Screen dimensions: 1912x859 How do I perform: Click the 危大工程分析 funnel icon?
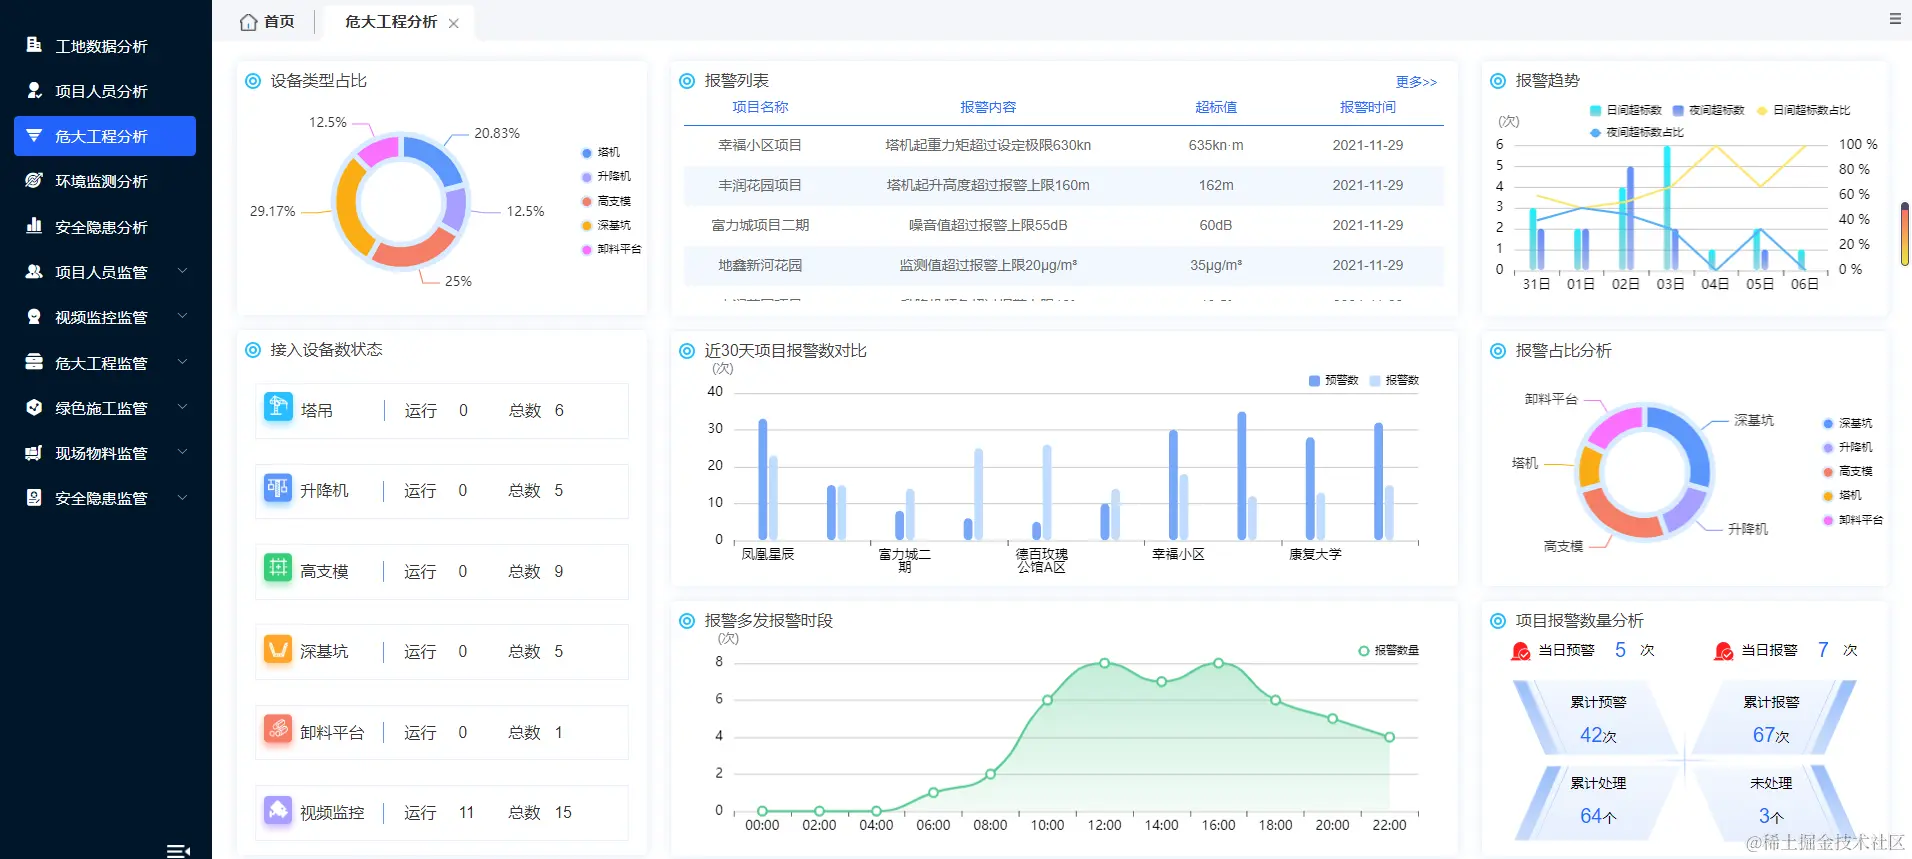pos(34,135)
